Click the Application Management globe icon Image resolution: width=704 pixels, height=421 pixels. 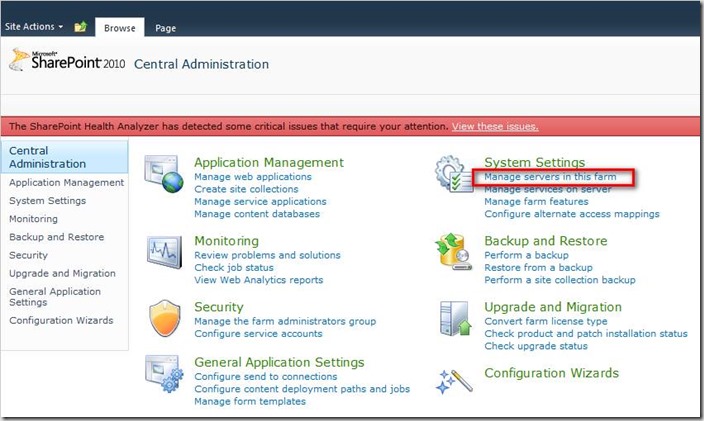pyautogui.click(x=164, y=174)
